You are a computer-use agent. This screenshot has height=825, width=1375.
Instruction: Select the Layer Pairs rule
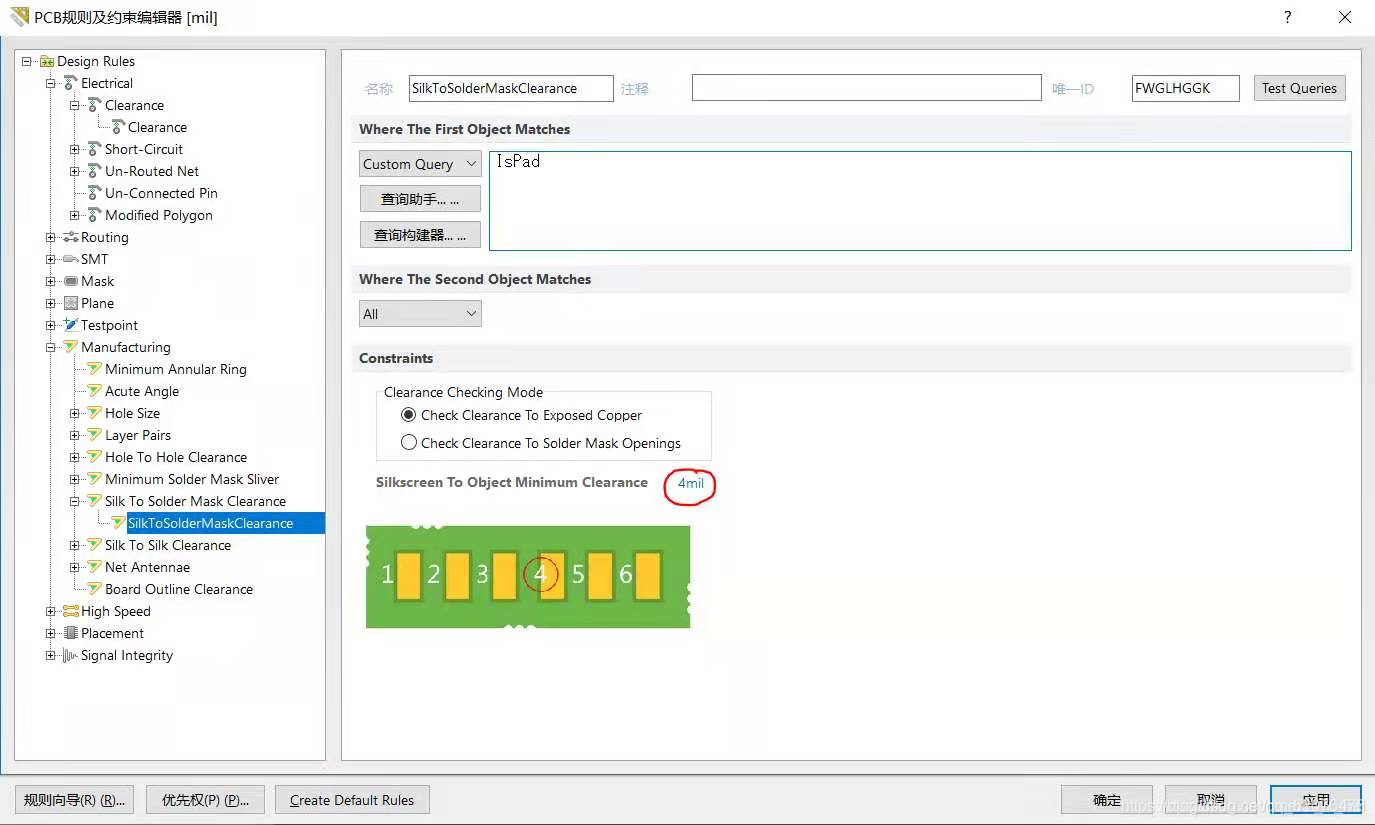coord(138,435)
